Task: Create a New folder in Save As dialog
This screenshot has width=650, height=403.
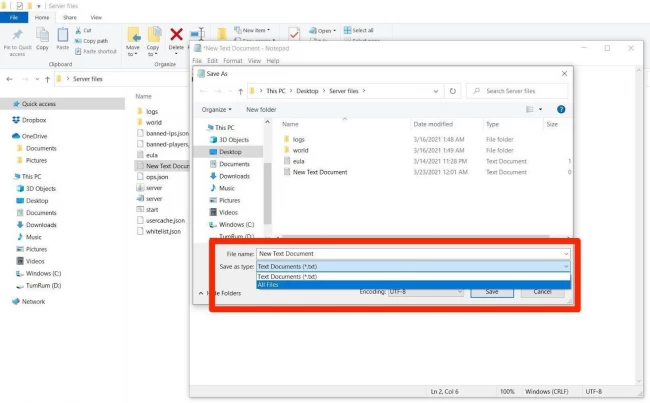Action: click(x=261, y=109)
